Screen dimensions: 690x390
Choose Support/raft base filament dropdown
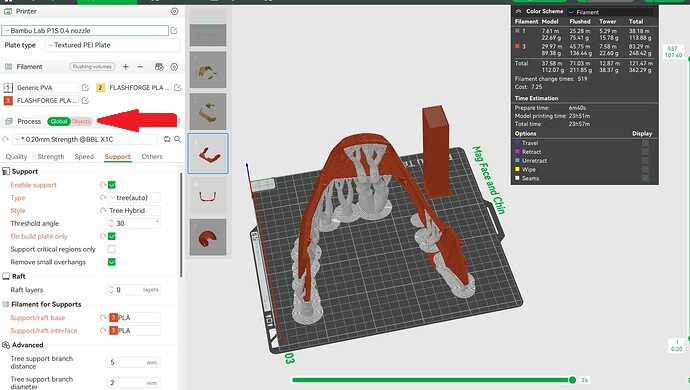134,317
